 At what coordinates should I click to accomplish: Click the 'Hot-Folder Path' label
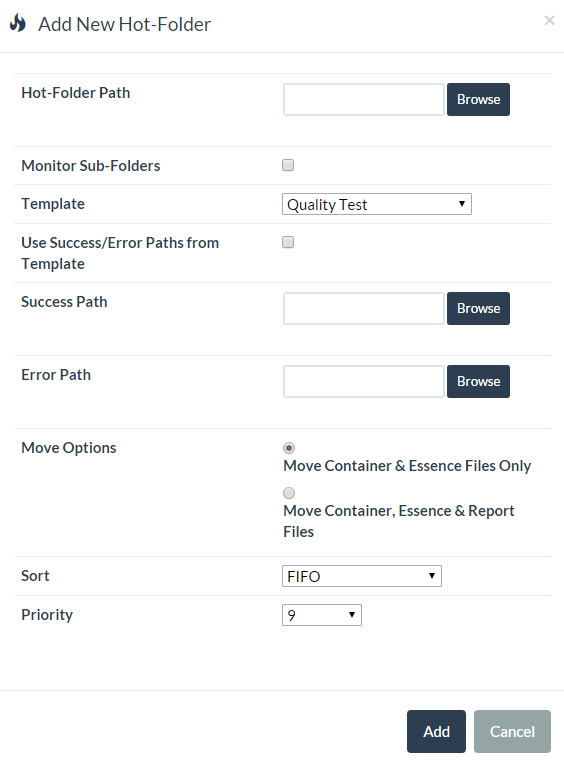coord(76,93)
